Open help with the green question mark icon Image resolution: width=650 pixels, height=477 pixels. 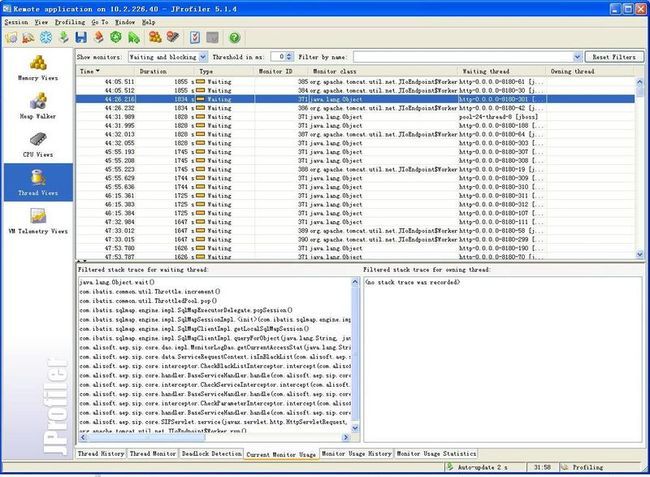[235, 38]
